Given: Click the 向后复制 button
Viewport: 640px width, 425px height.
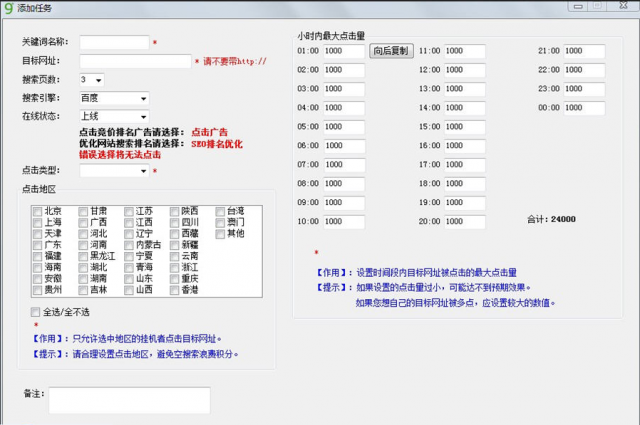Looking at the screenshot, I should 390,51.
